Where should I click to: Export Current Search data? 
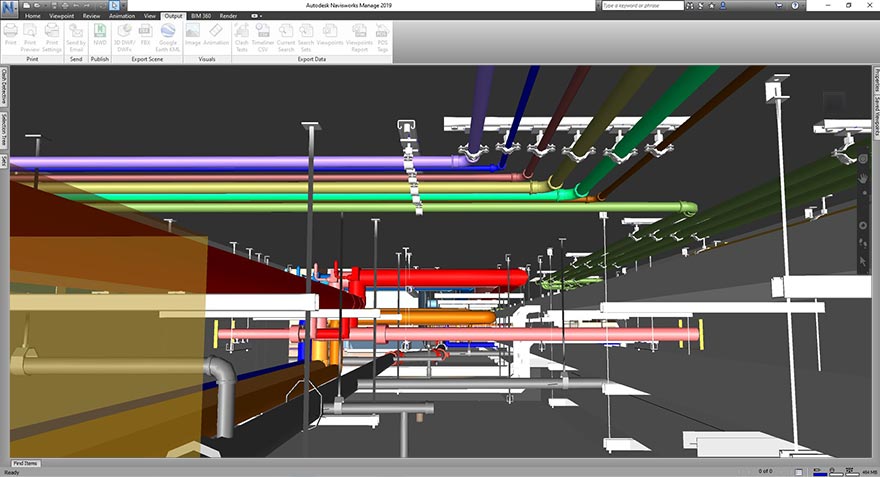coord(286,37)
